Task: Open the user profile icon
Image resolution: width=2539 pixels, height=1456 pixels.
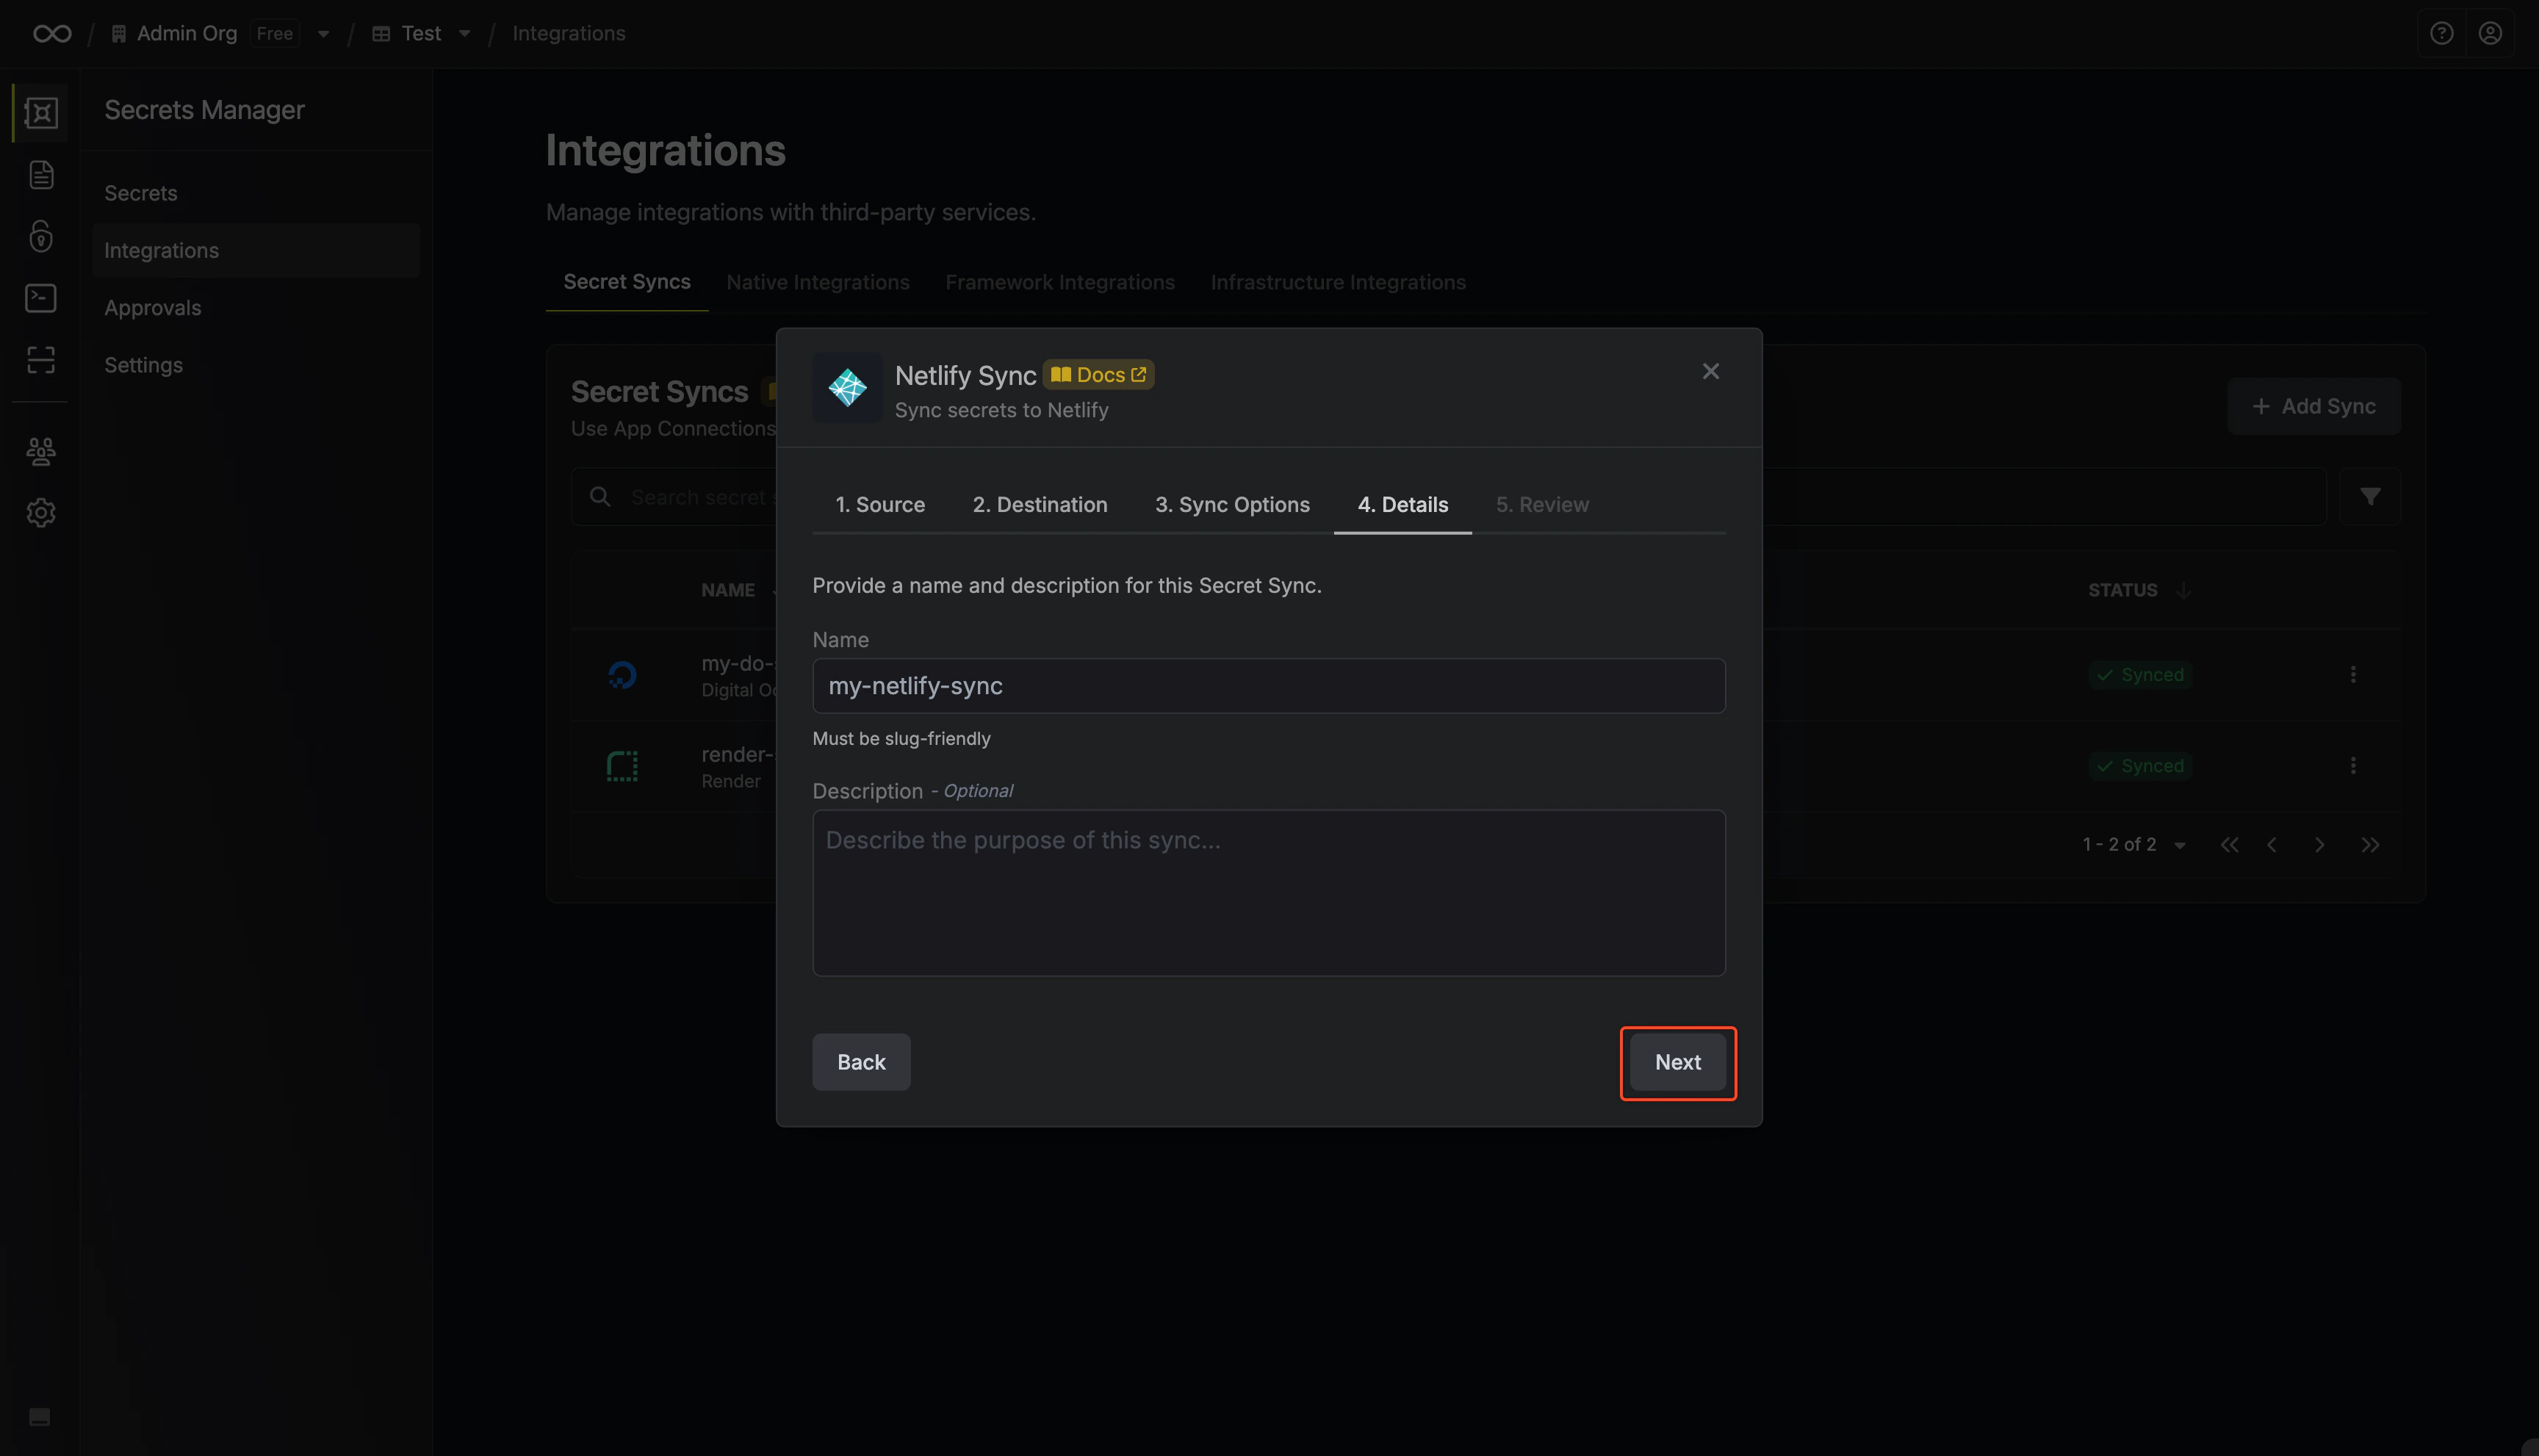Action: (x=2490, y=34)
